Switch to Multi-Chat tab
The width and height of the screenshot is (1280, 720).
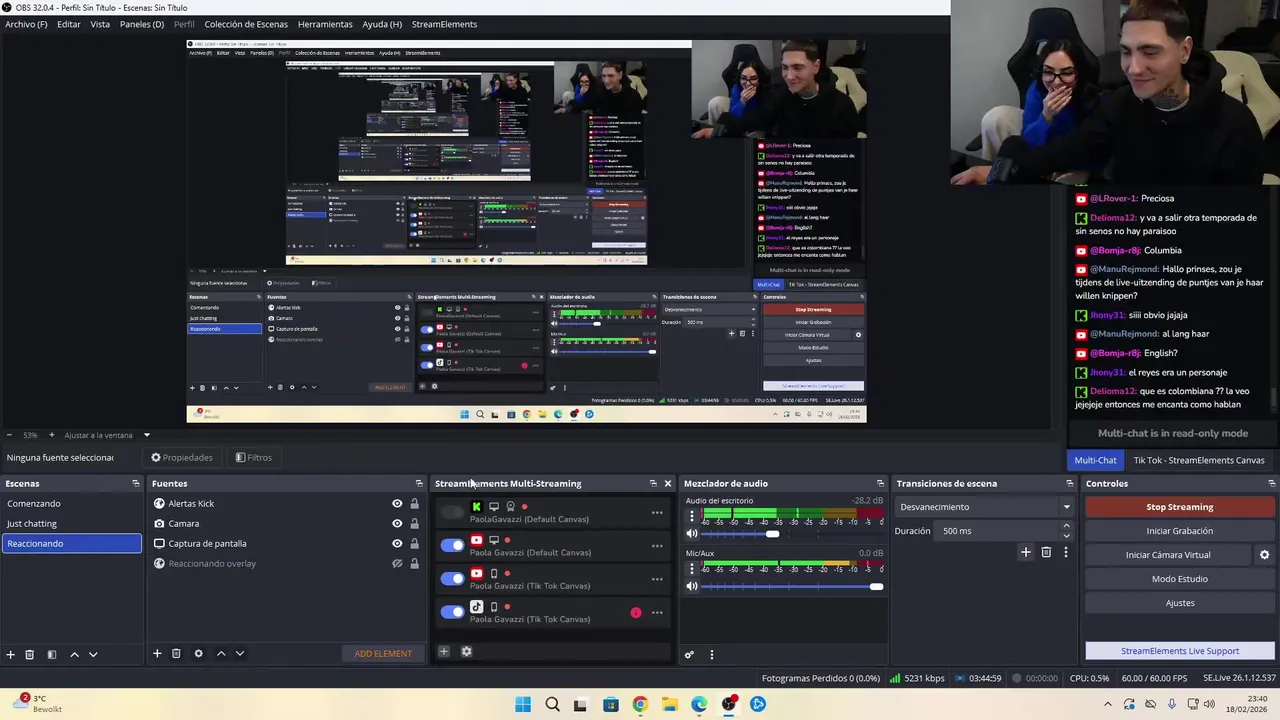point(1095,460)
